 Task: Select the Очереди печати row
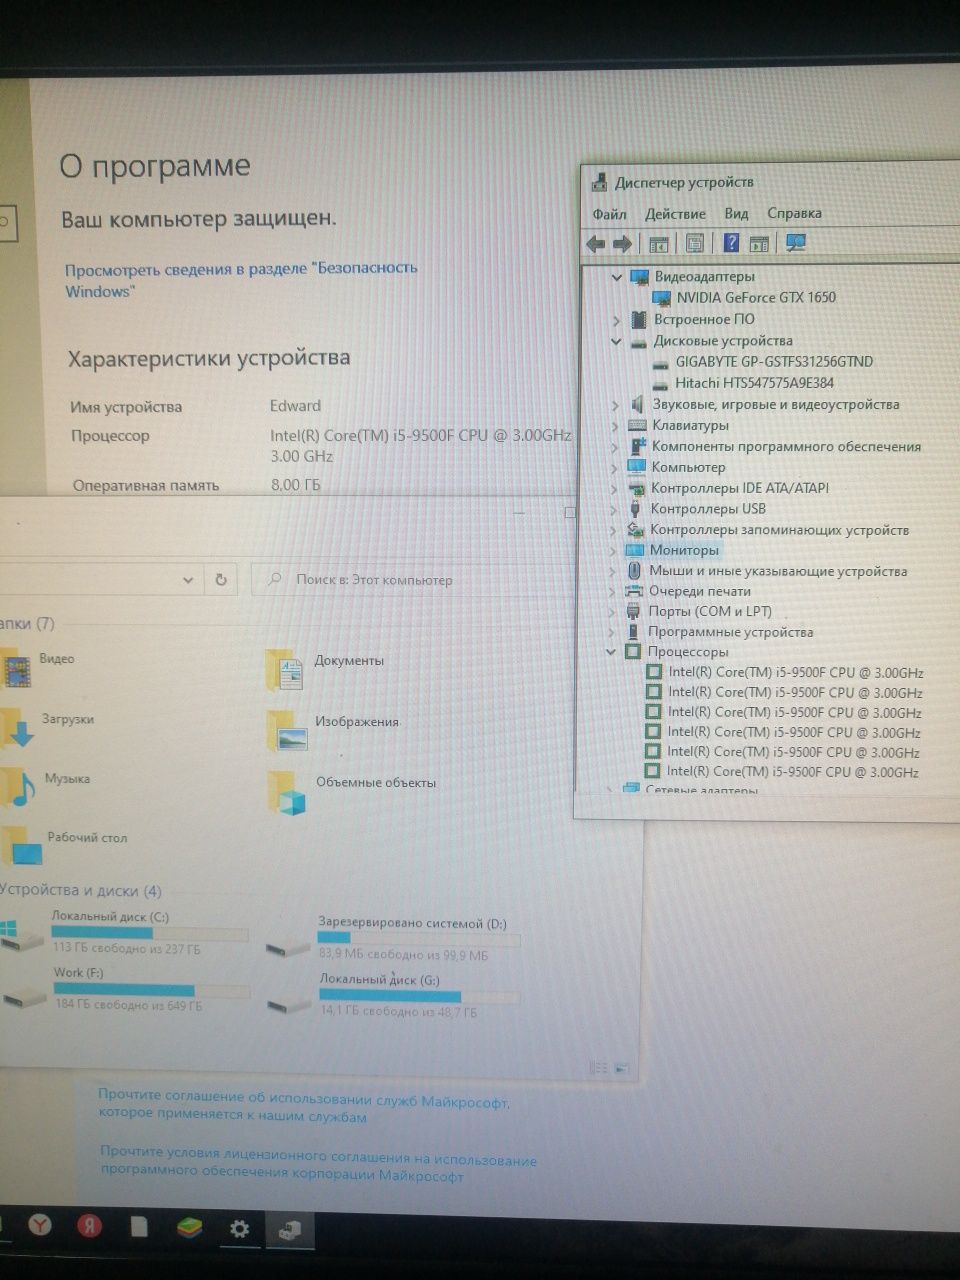pos(699,591)
